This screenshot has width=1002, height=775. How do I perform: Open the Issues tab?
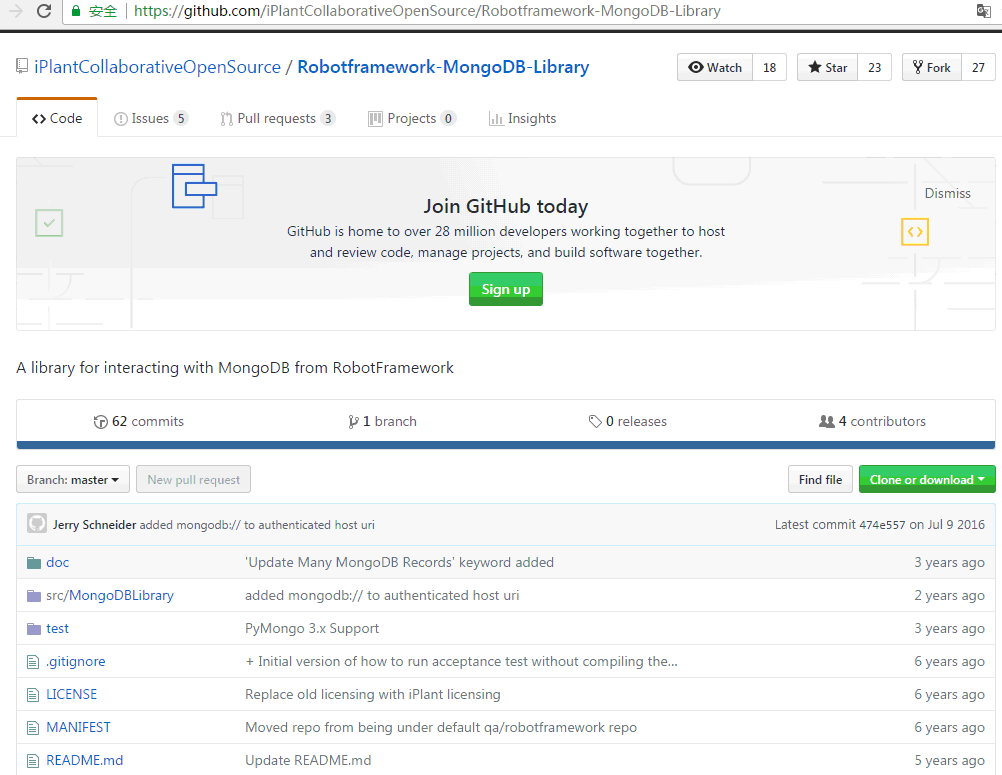tap(151, 118)
